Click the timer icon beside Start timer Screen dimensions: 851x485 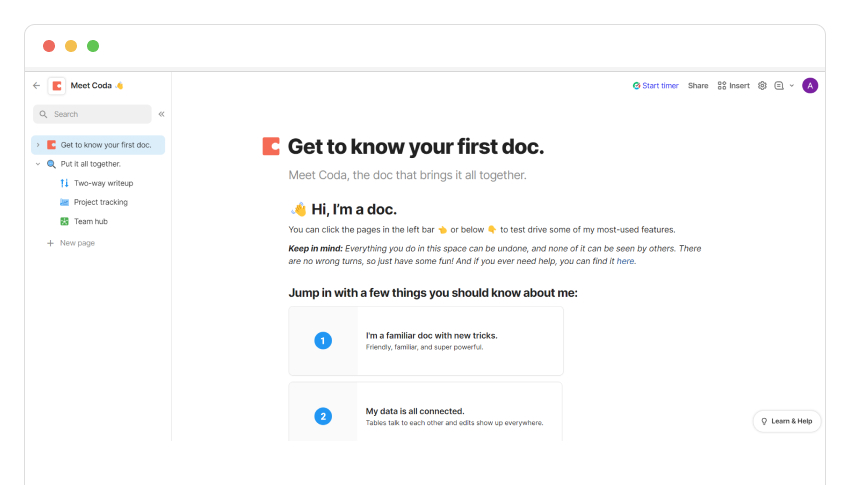[x=636, y=86]
